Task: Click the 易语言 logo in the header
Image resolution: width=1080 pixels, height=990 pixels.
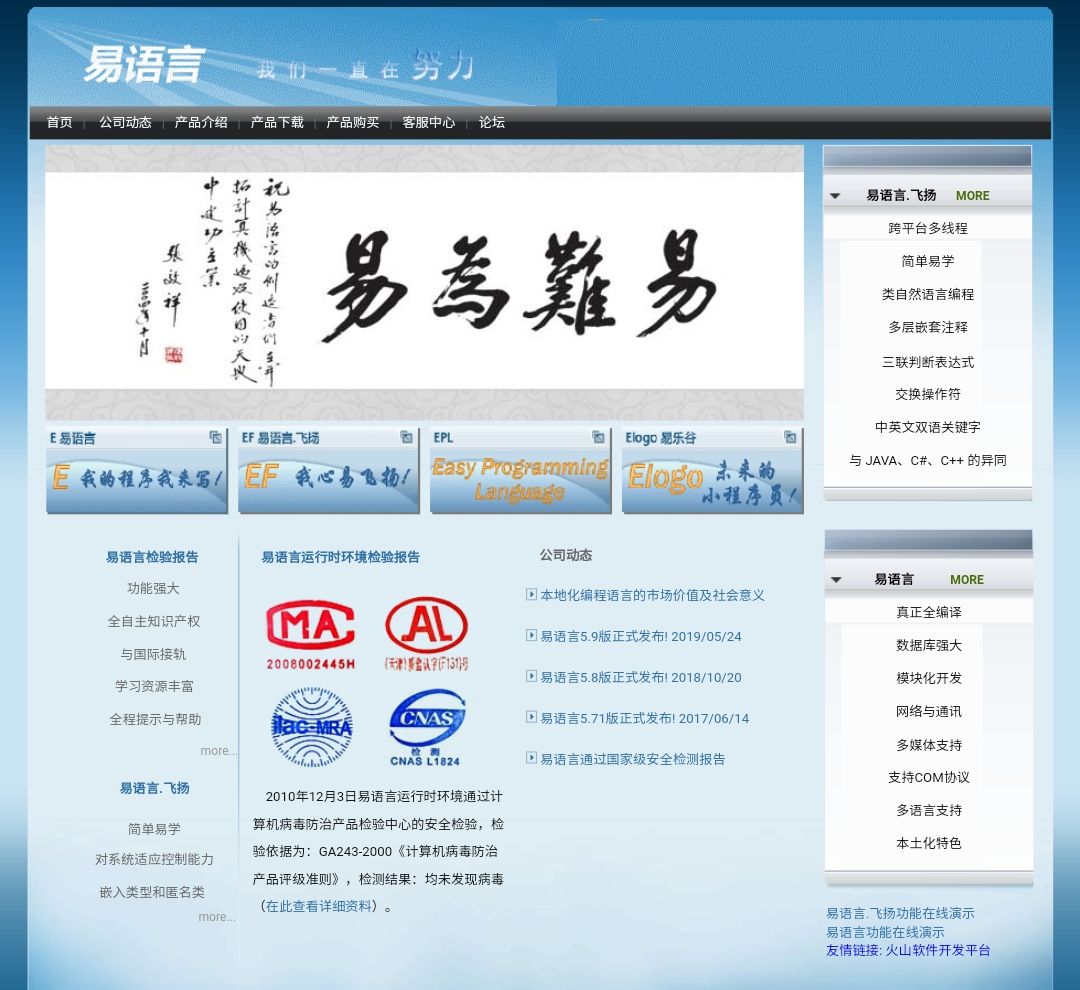Action: coord(145,66)
